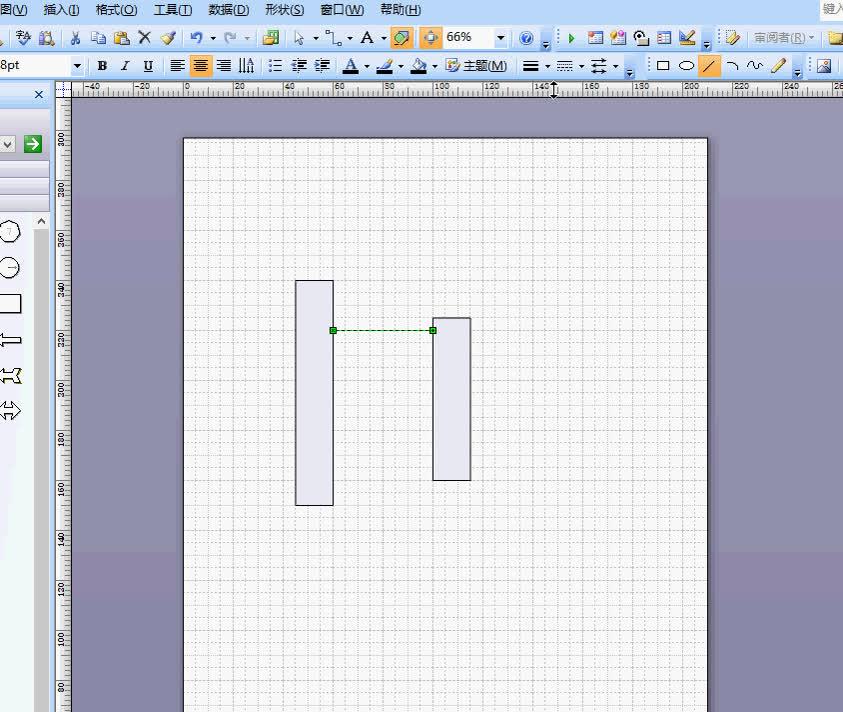Select the tall left rectangle shape

(x=314, y=393)
